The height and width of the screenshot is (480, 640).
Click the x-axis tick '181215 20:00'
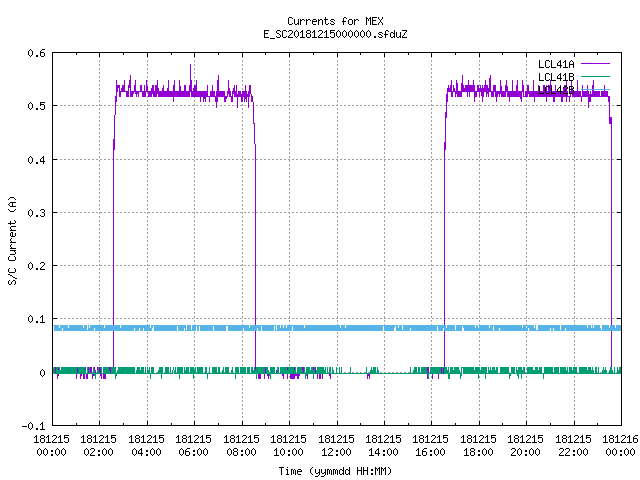point(526,446)
